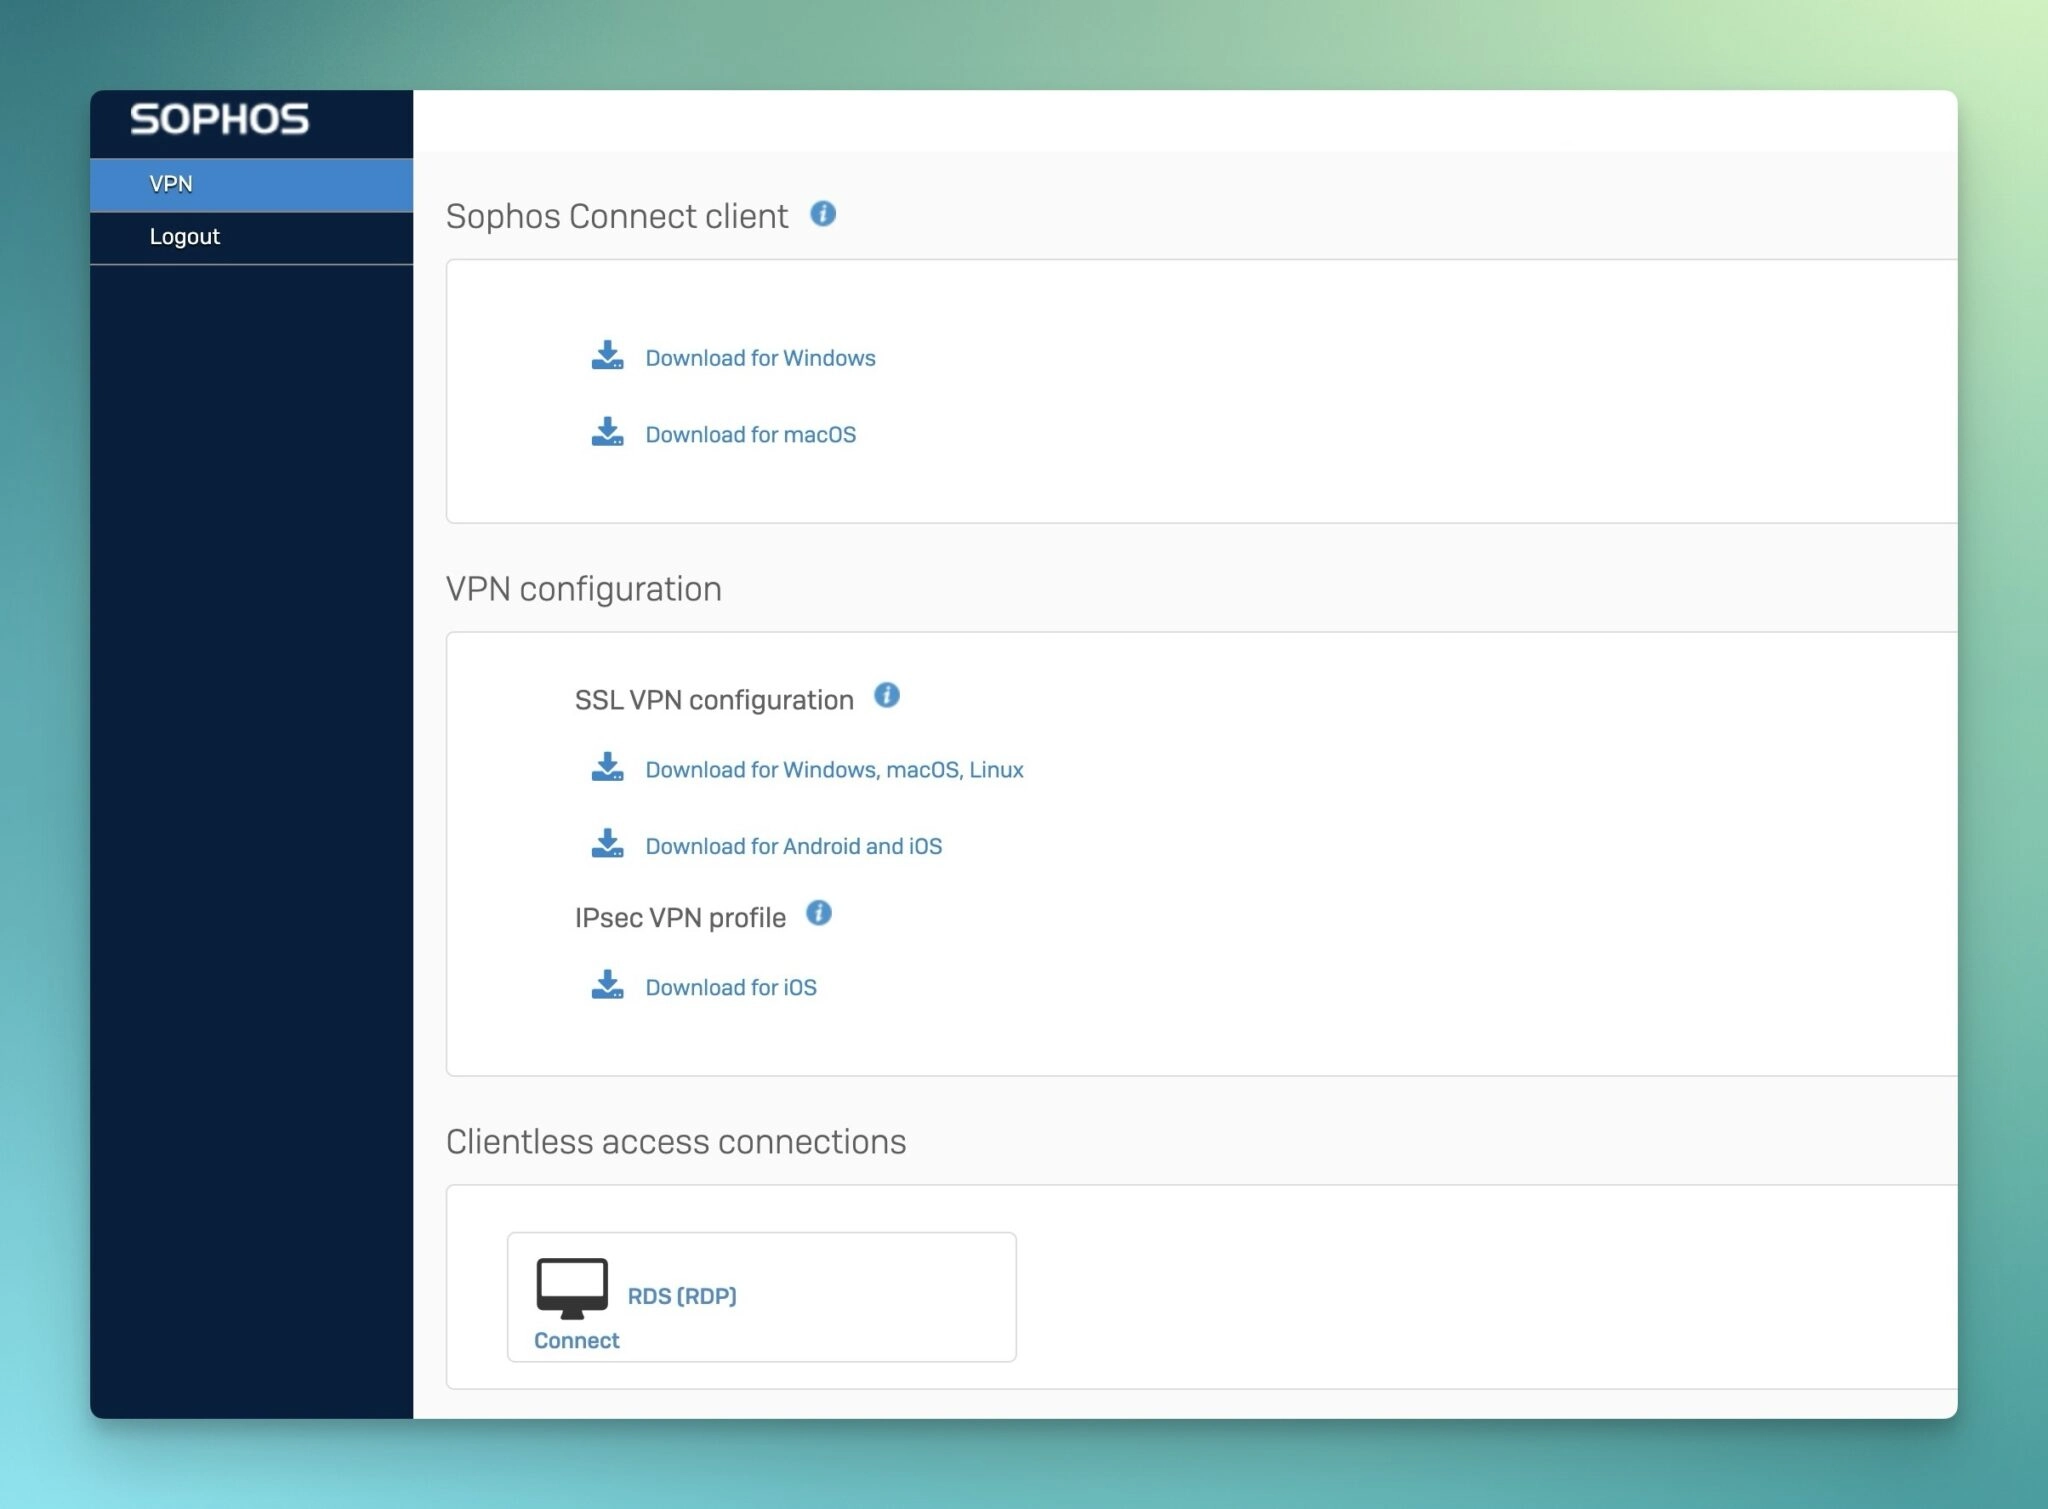This screenshot has height=1509, width=2048.
Task: Click the info icon next to IPsec VPN profile
Action: (819, 913)
